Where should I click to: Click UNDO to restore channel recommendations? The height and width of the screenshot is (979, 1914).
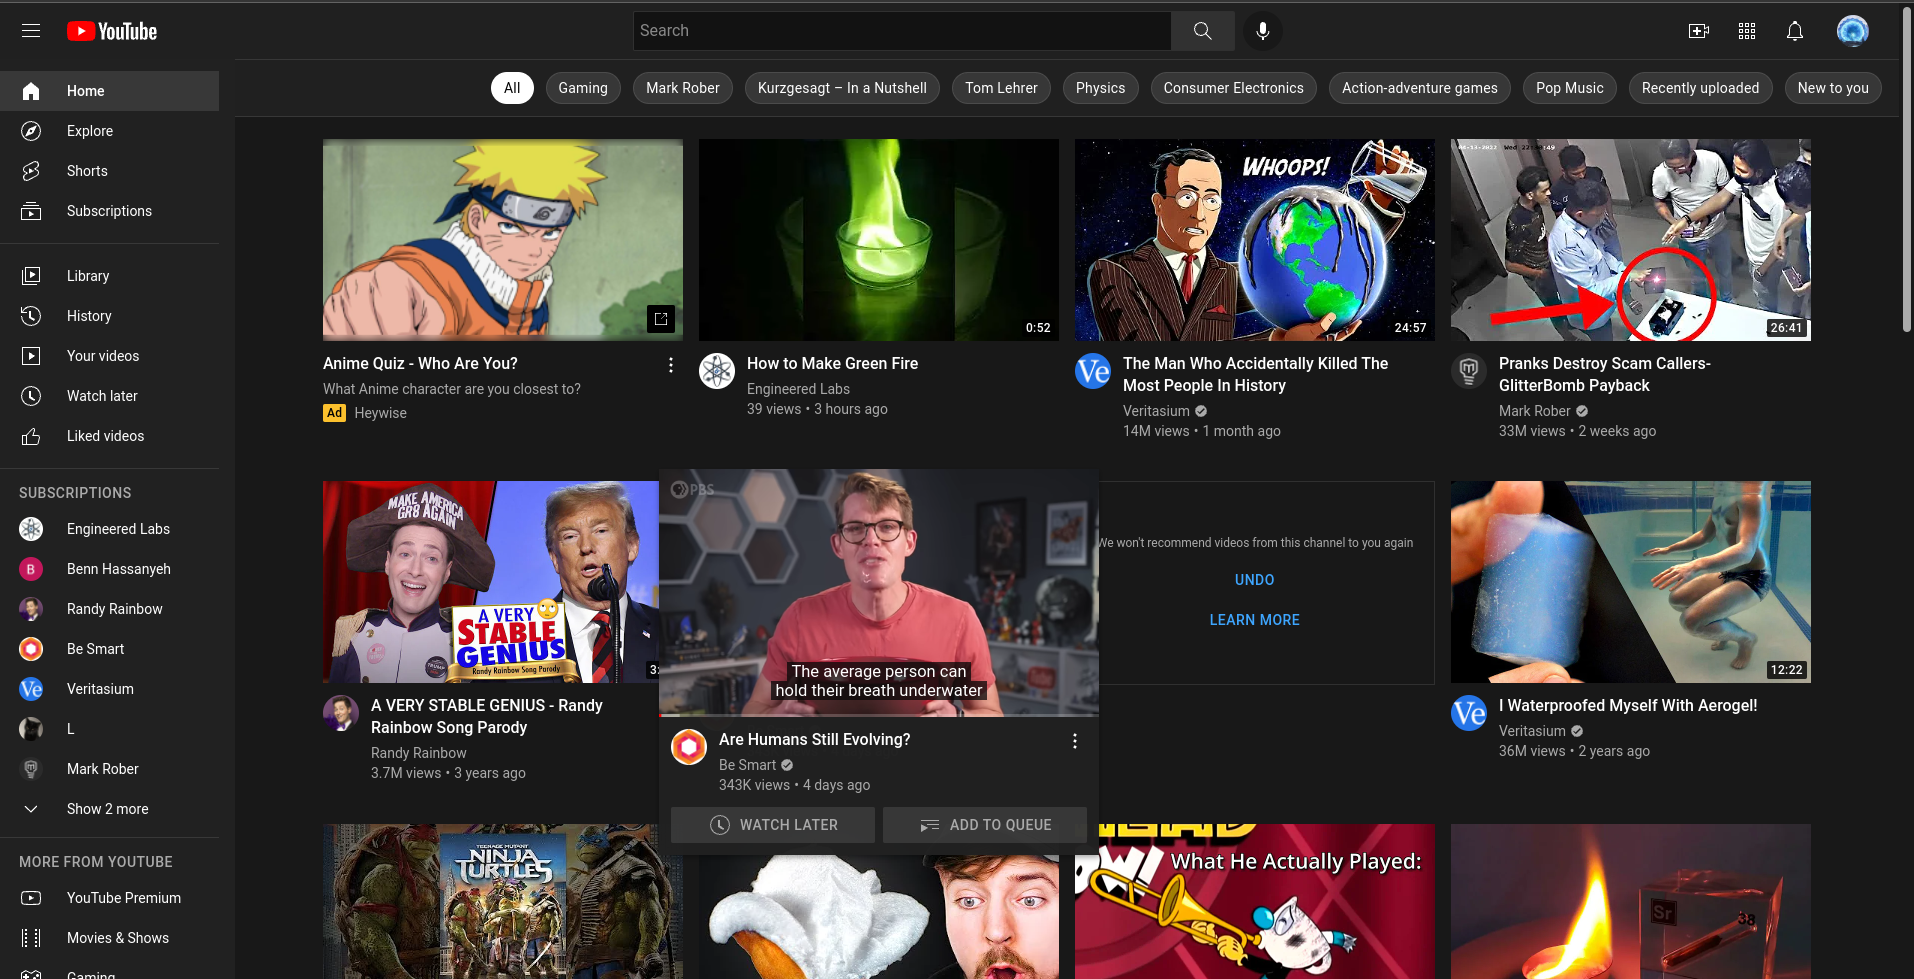click(x=1254, y=579)
